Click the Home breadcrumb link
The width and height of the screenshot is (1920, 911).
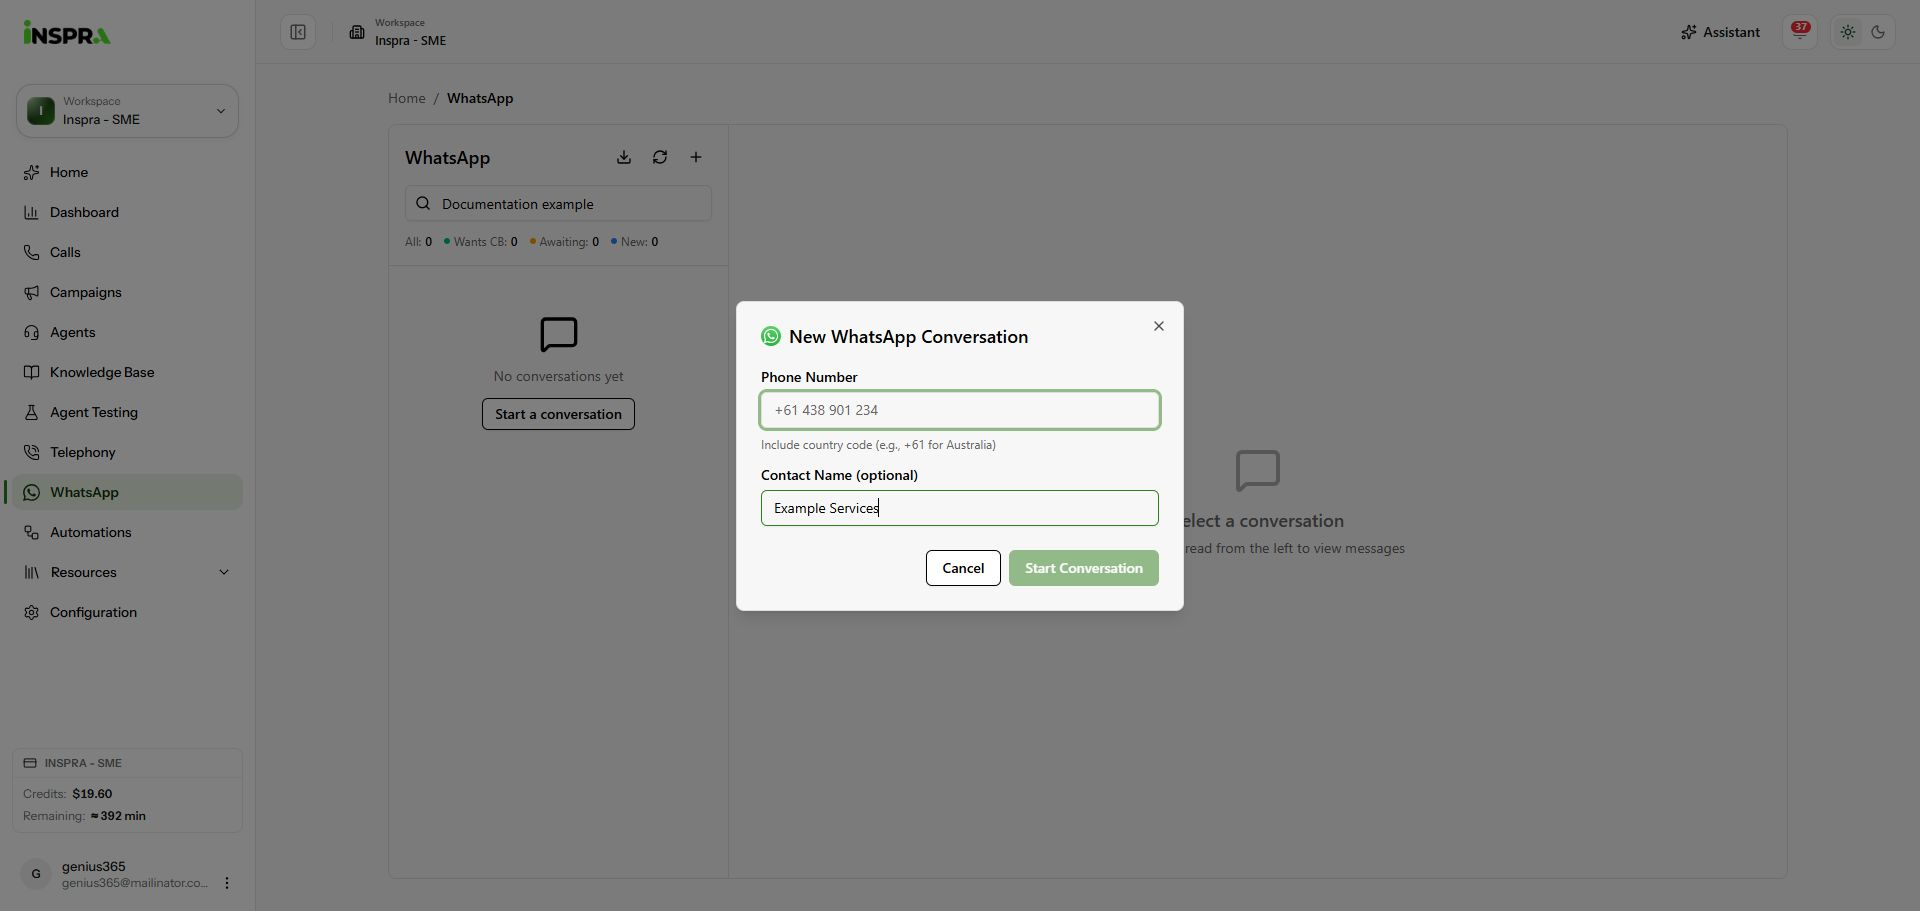(406, 98)
